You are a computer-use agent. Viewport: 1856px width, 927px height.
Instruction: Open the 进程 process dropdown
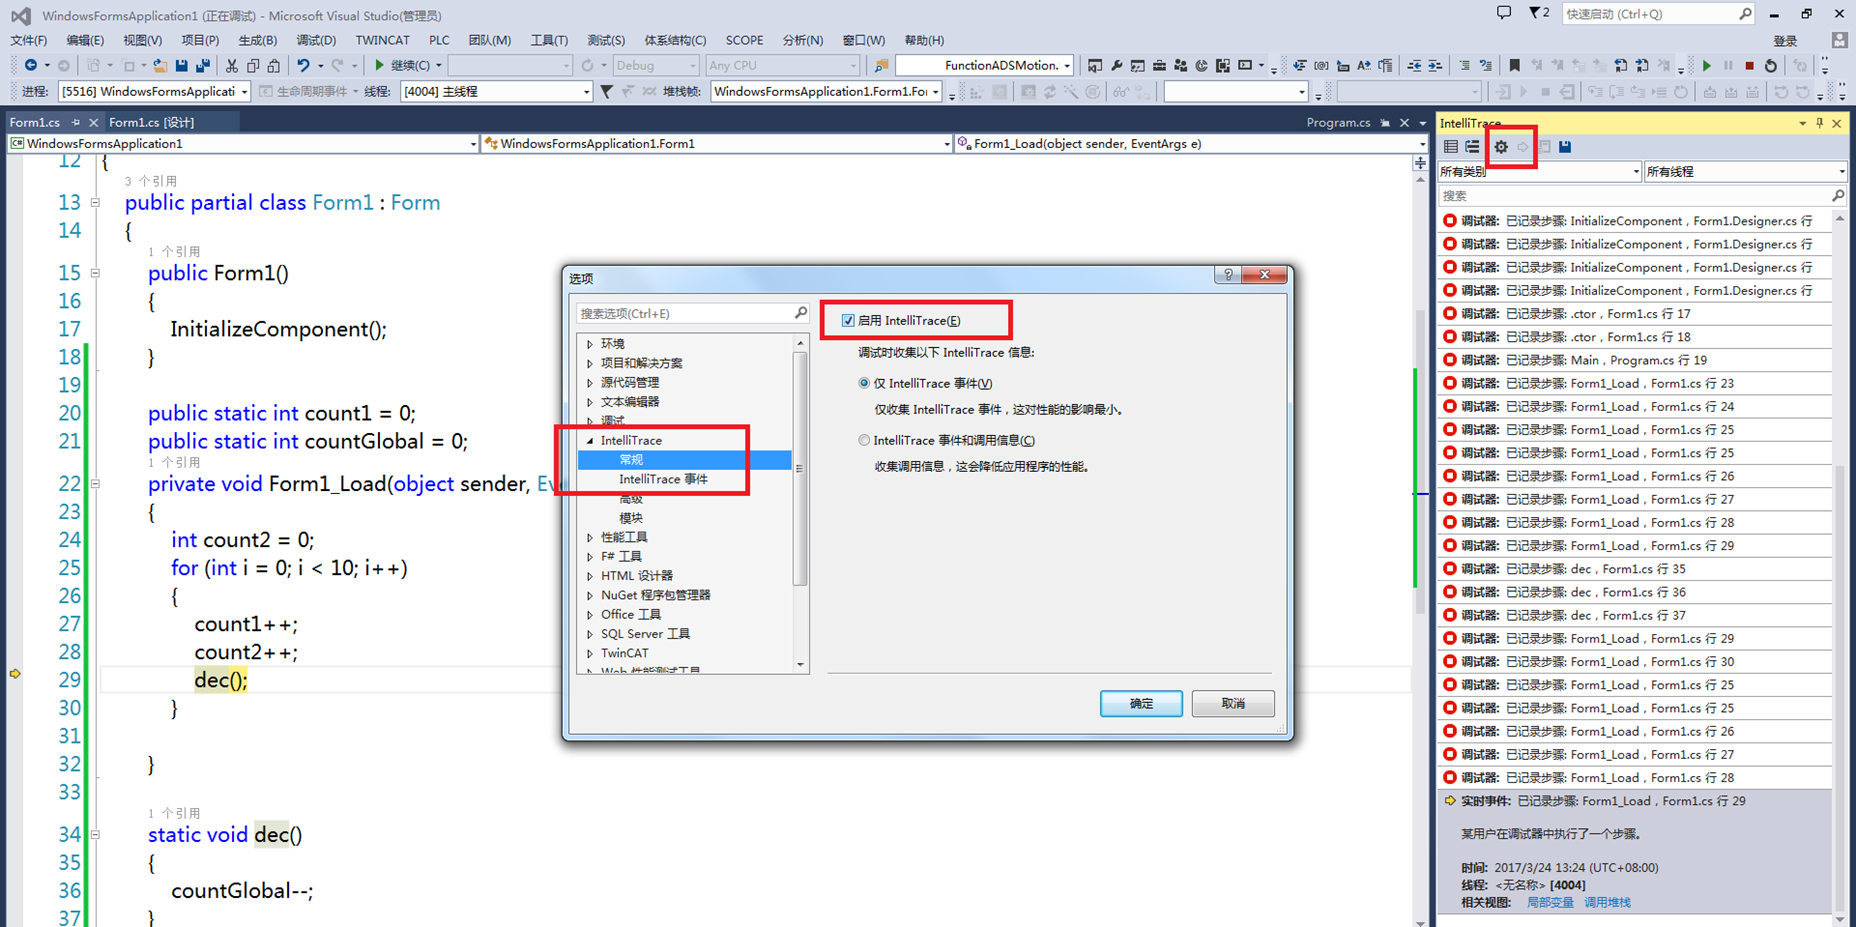point(154,92)
